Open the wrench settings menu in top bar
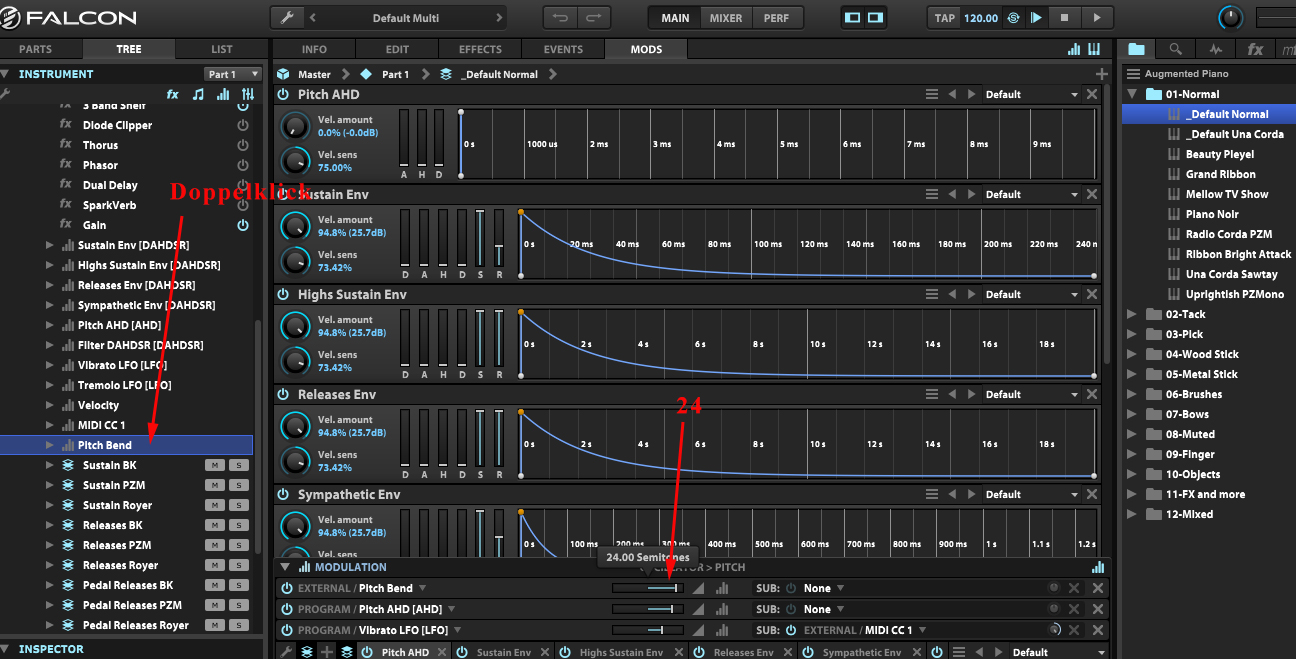The image size is (1296, 659). pos(288,18)
